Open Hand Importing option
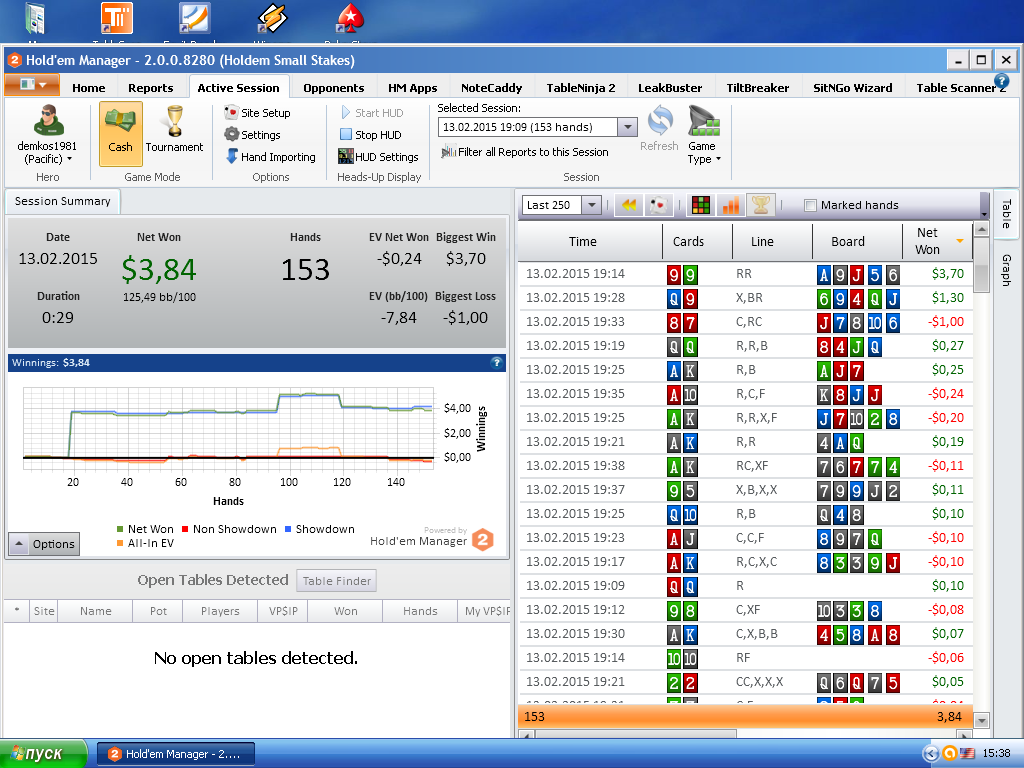 (x=270, y=157)
